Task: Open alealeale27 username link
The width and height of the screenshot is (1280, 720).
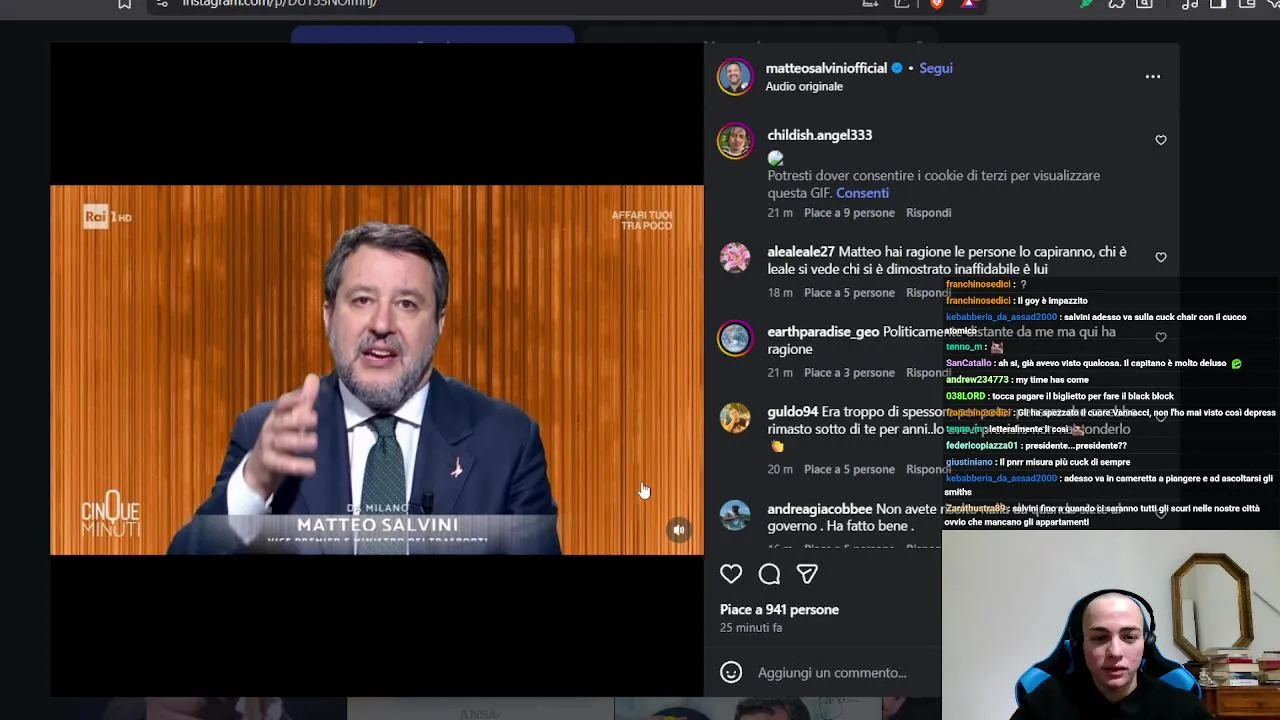Action: tap(801, 252)
